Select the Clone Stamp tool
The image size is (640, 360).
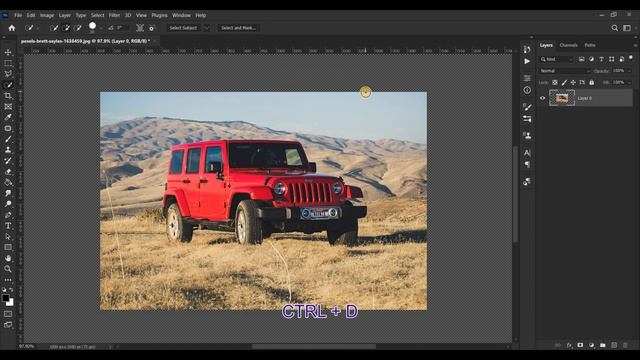(8, 150)
